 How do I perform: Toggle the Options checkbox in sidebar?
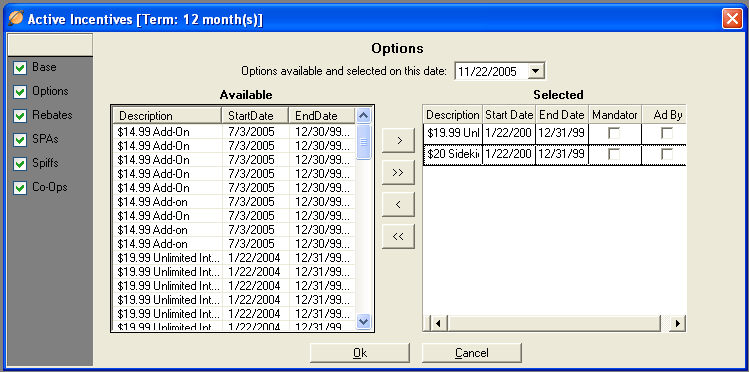click(20, 92)
